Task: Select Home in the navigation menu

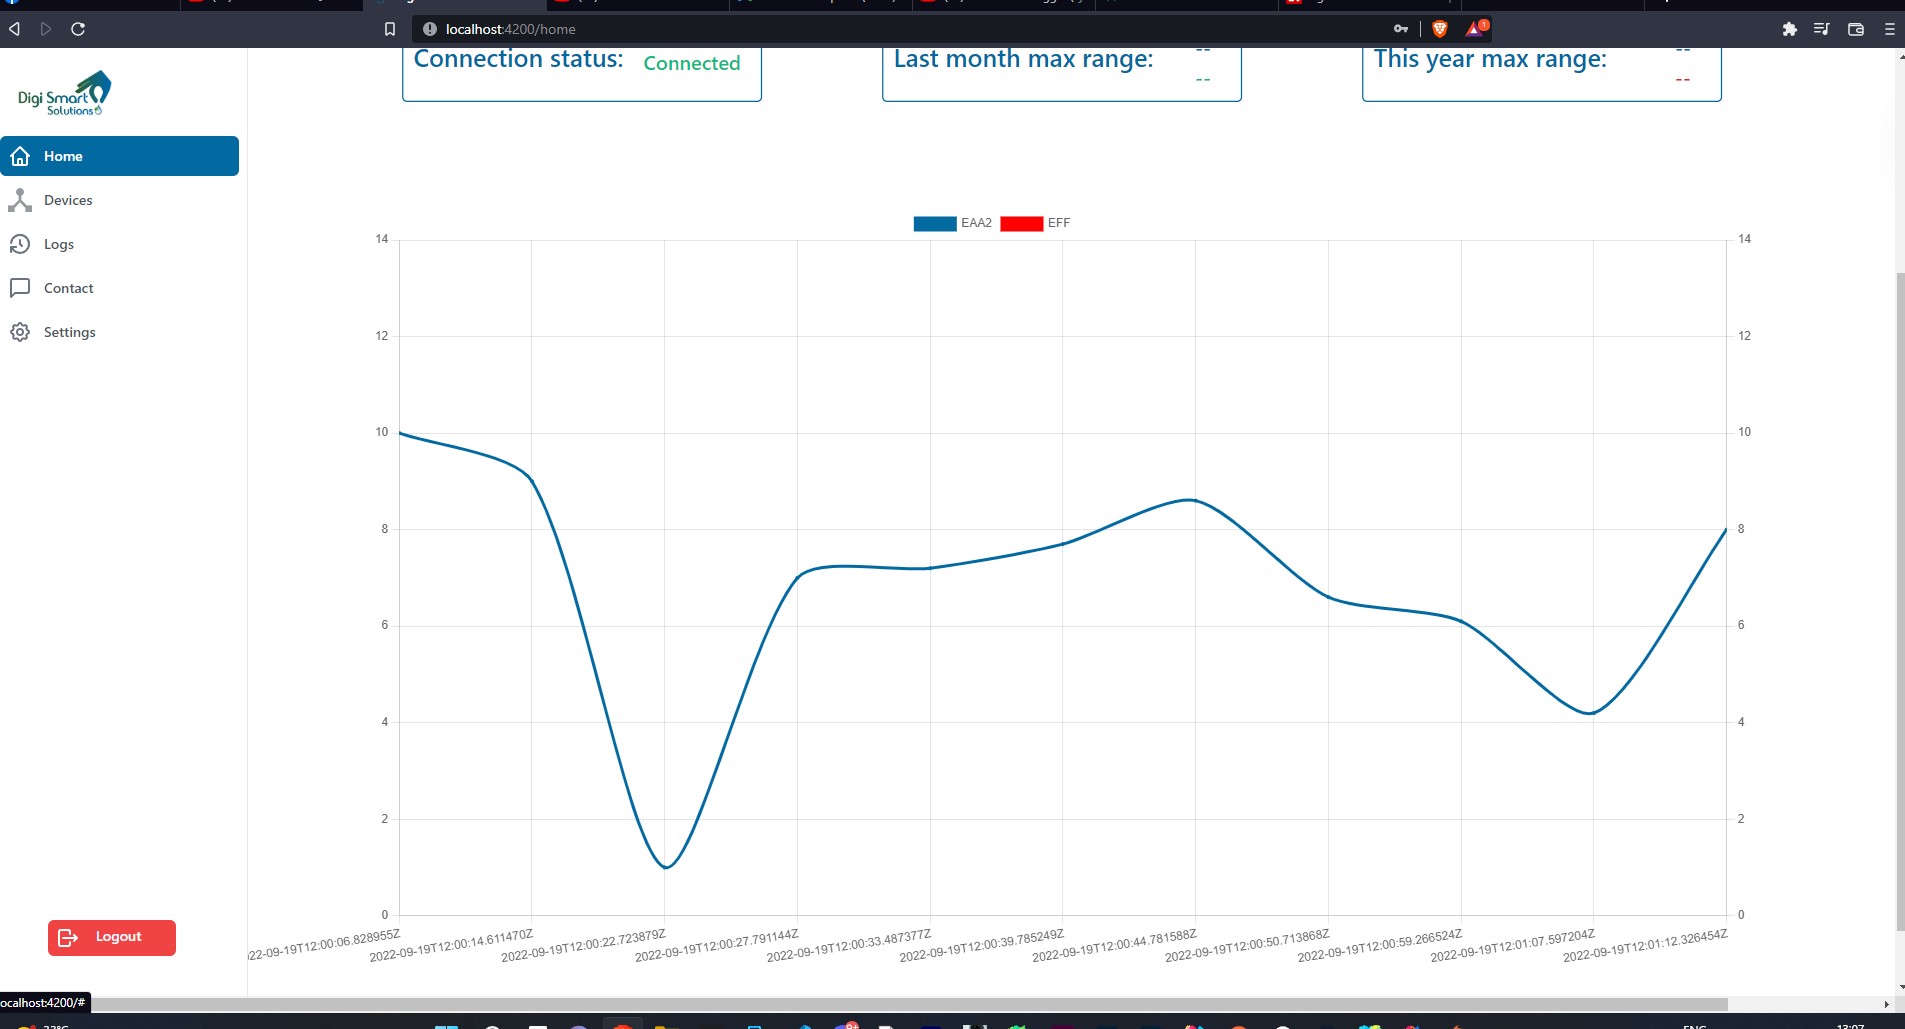Action: coord(62,156)
